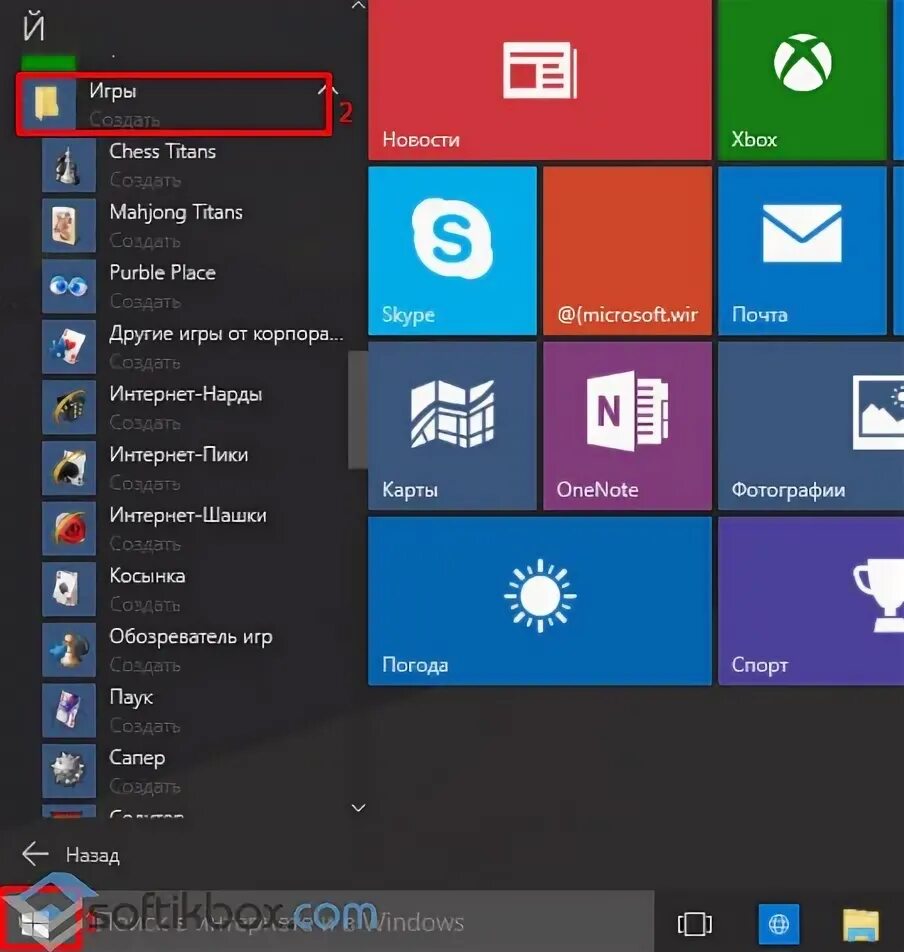Screen dimensions: 904x952
Task: Click the Игры folder icon
Action: click(x=49, y=103)
